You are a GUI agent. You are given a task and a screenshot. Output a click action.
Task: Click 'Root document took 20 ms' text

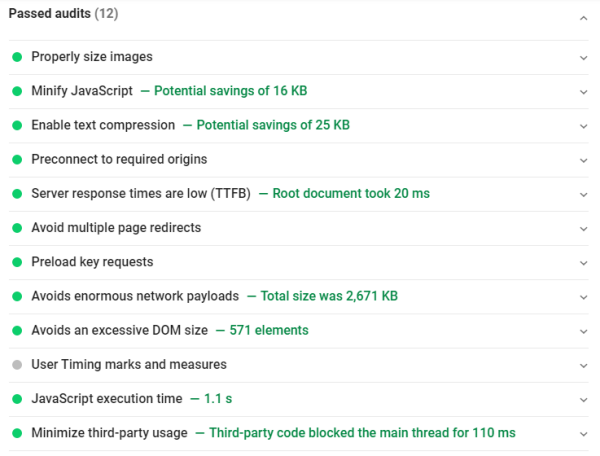[351, 194]
